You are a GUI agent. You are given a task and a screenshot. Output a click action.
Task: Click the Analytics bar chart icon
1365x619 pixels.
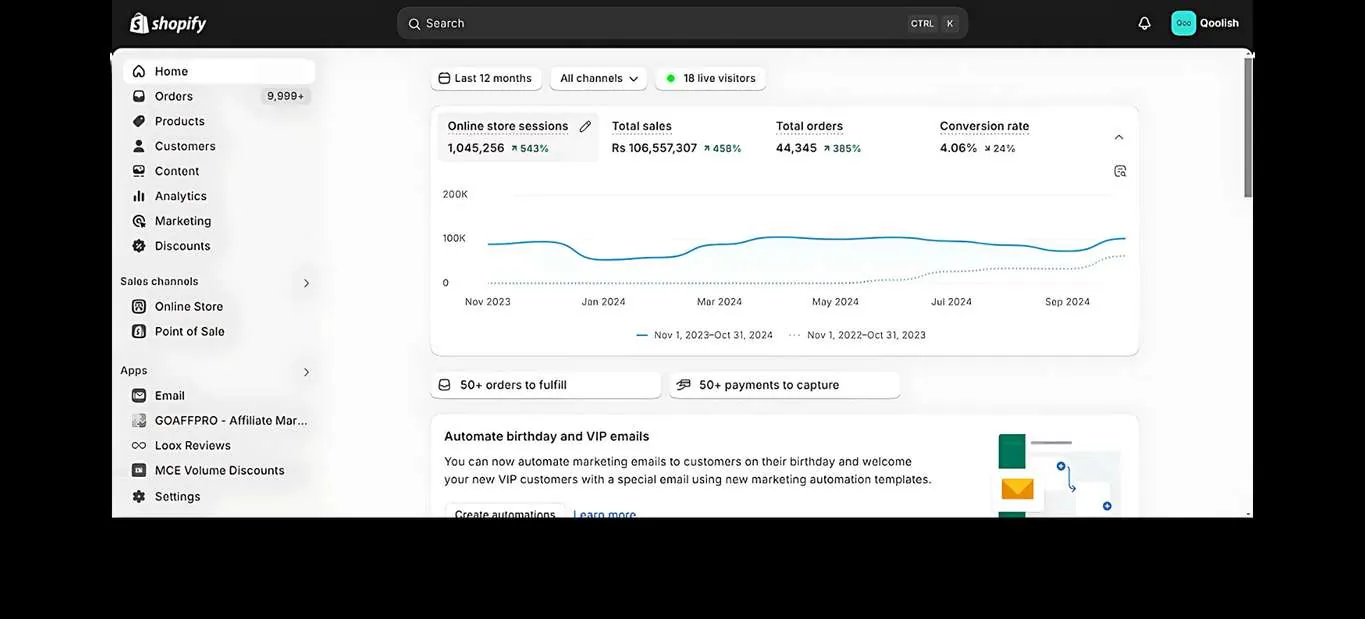click(139, 196)
